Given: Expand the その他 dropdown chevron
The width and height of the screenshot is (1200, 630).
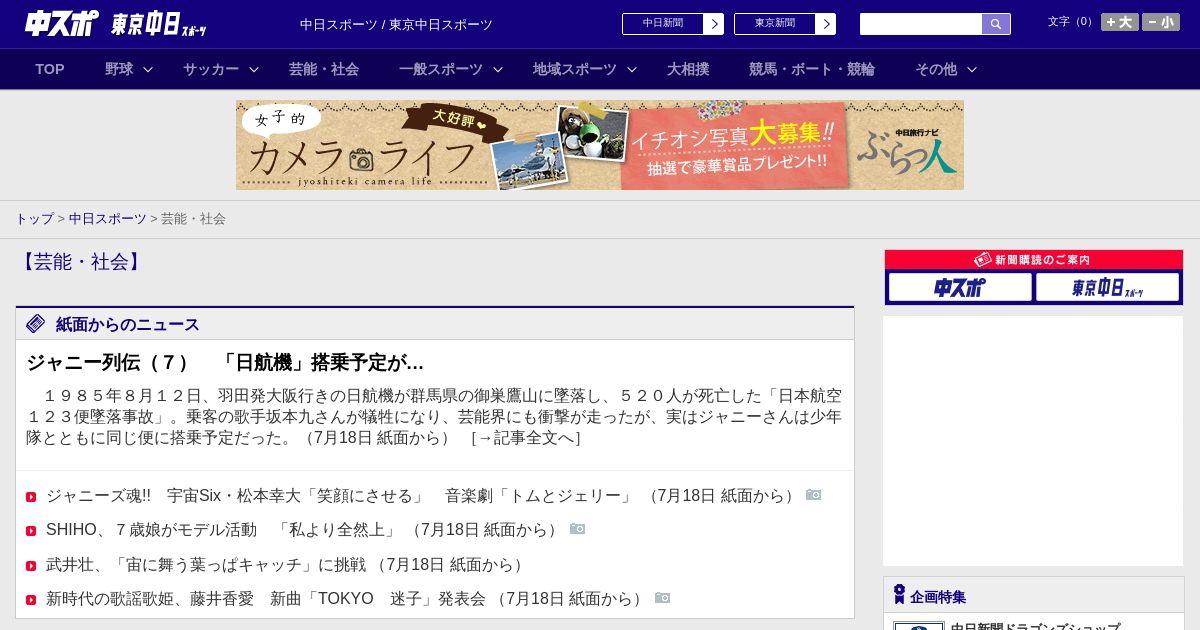Looking at the screenshot, I should coord(972,69).
